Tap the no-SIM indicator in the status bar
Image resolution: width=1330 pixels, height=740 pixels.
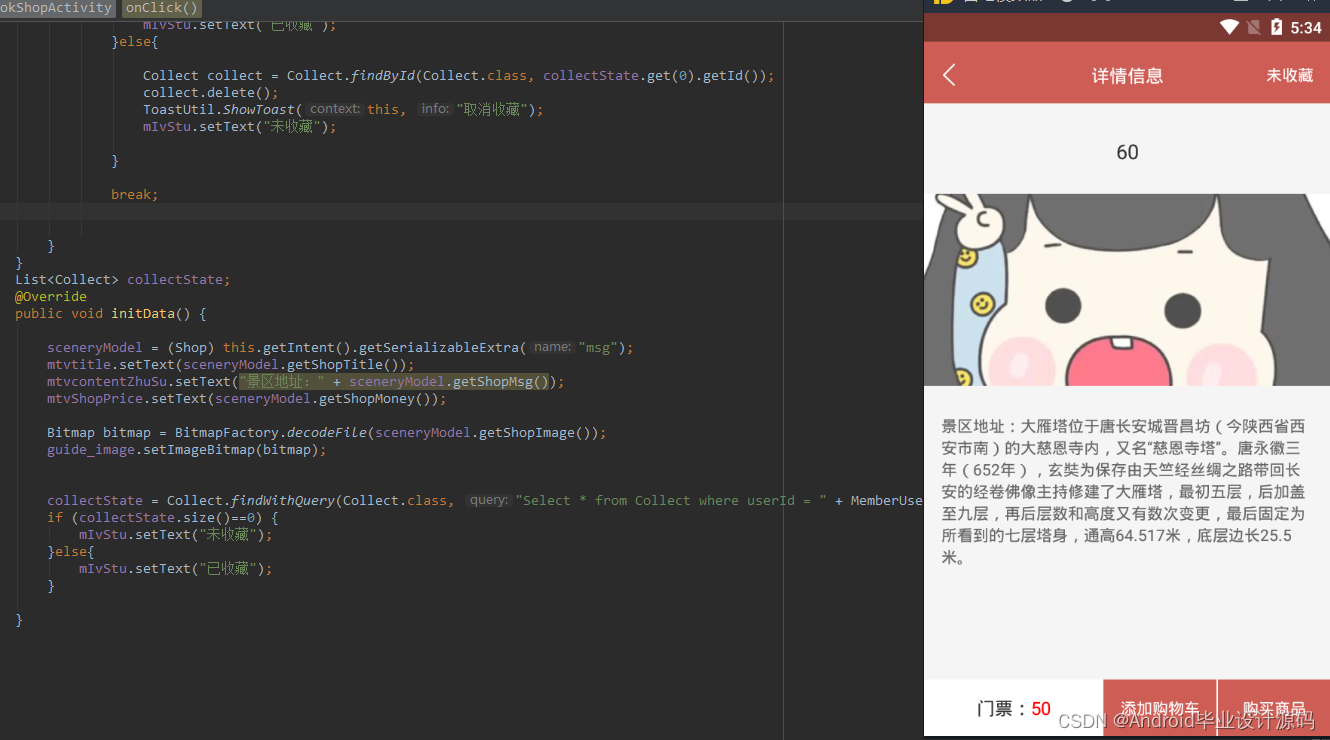1254,27
